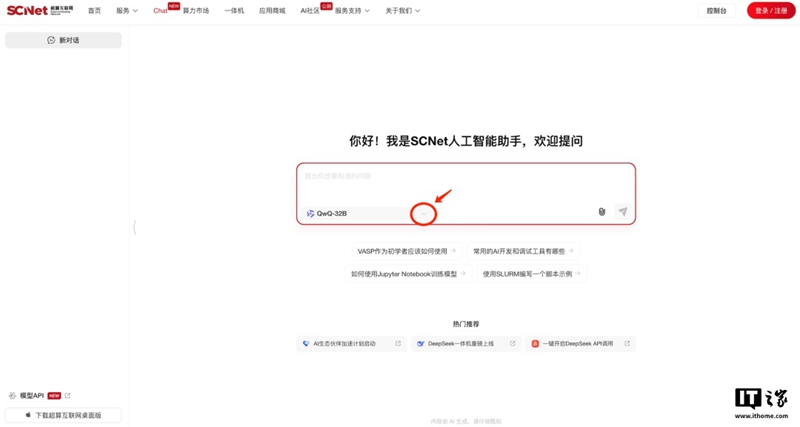Expand the 关于我们 dropdown menu

[x=402, y=11]
